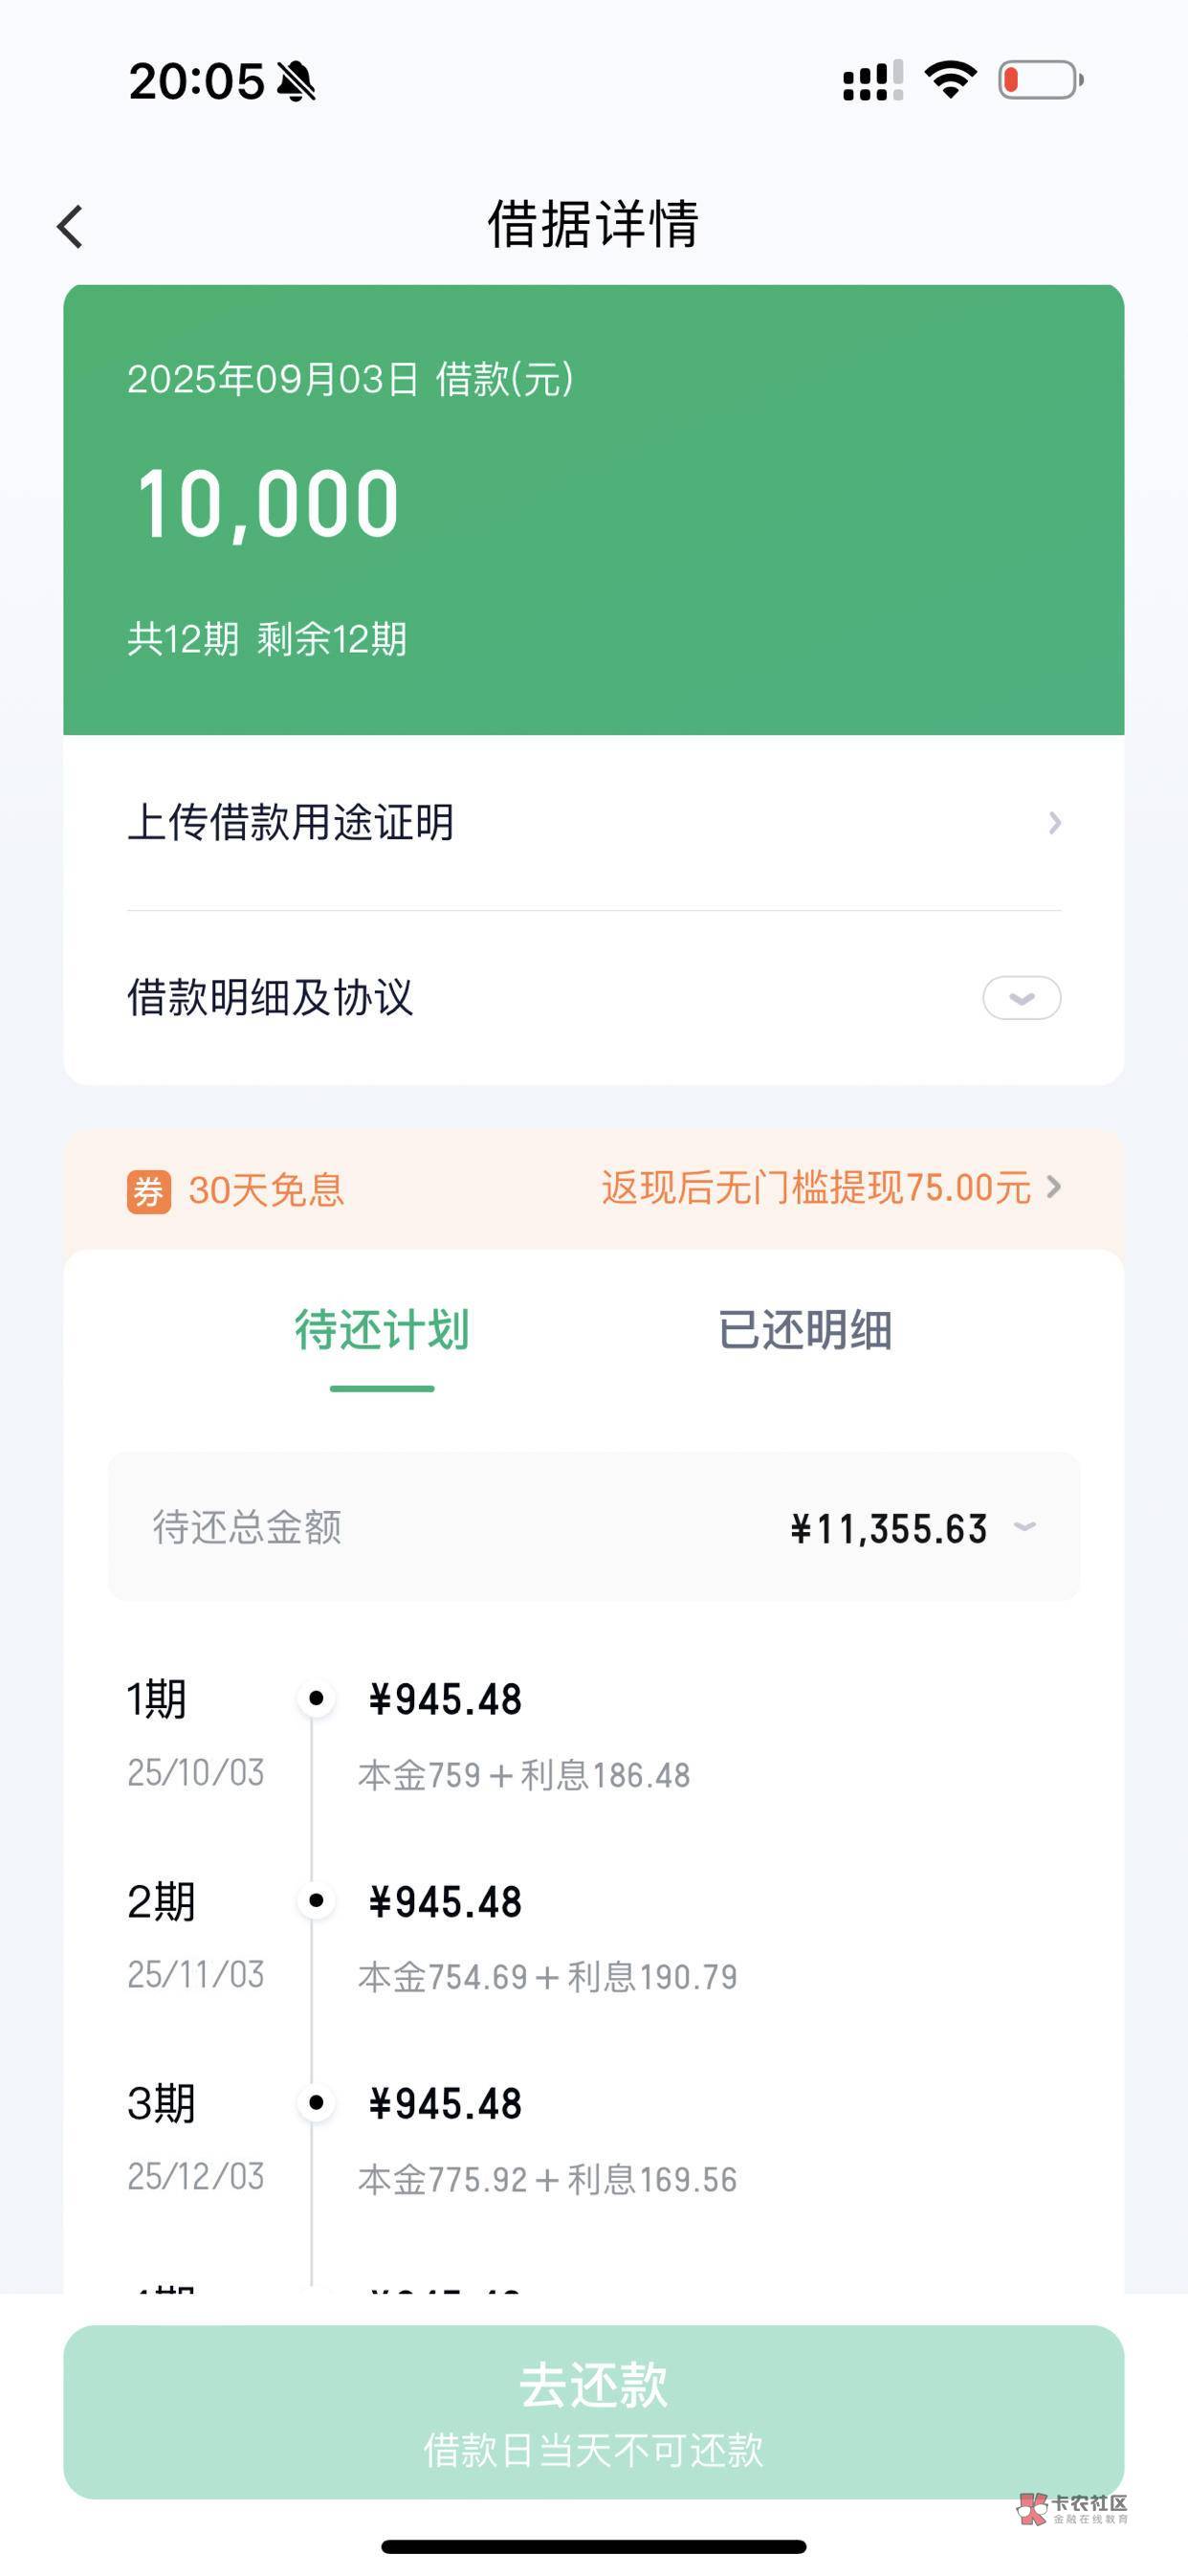Tap the period 3 timeline dot
Screen dimensions: 1188x2576
pos(316,2102)
